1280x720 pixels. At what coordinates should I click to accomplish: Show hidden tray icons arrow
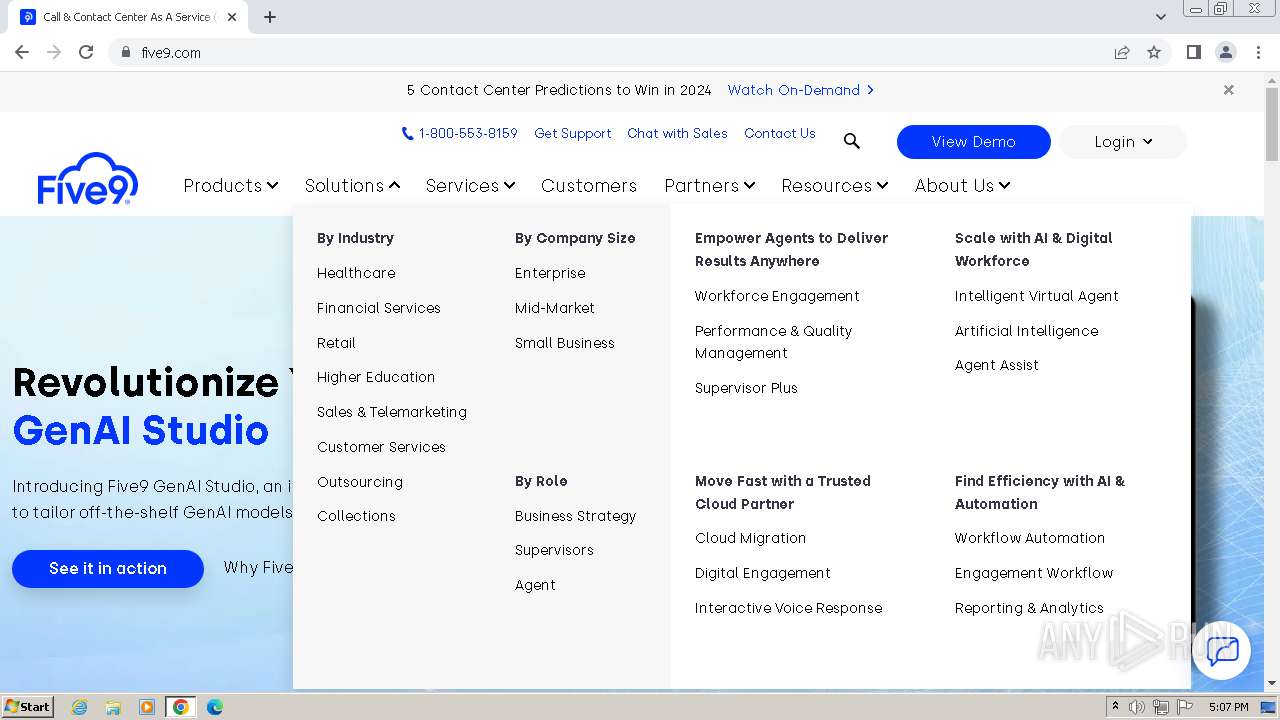coord(1115,707)
